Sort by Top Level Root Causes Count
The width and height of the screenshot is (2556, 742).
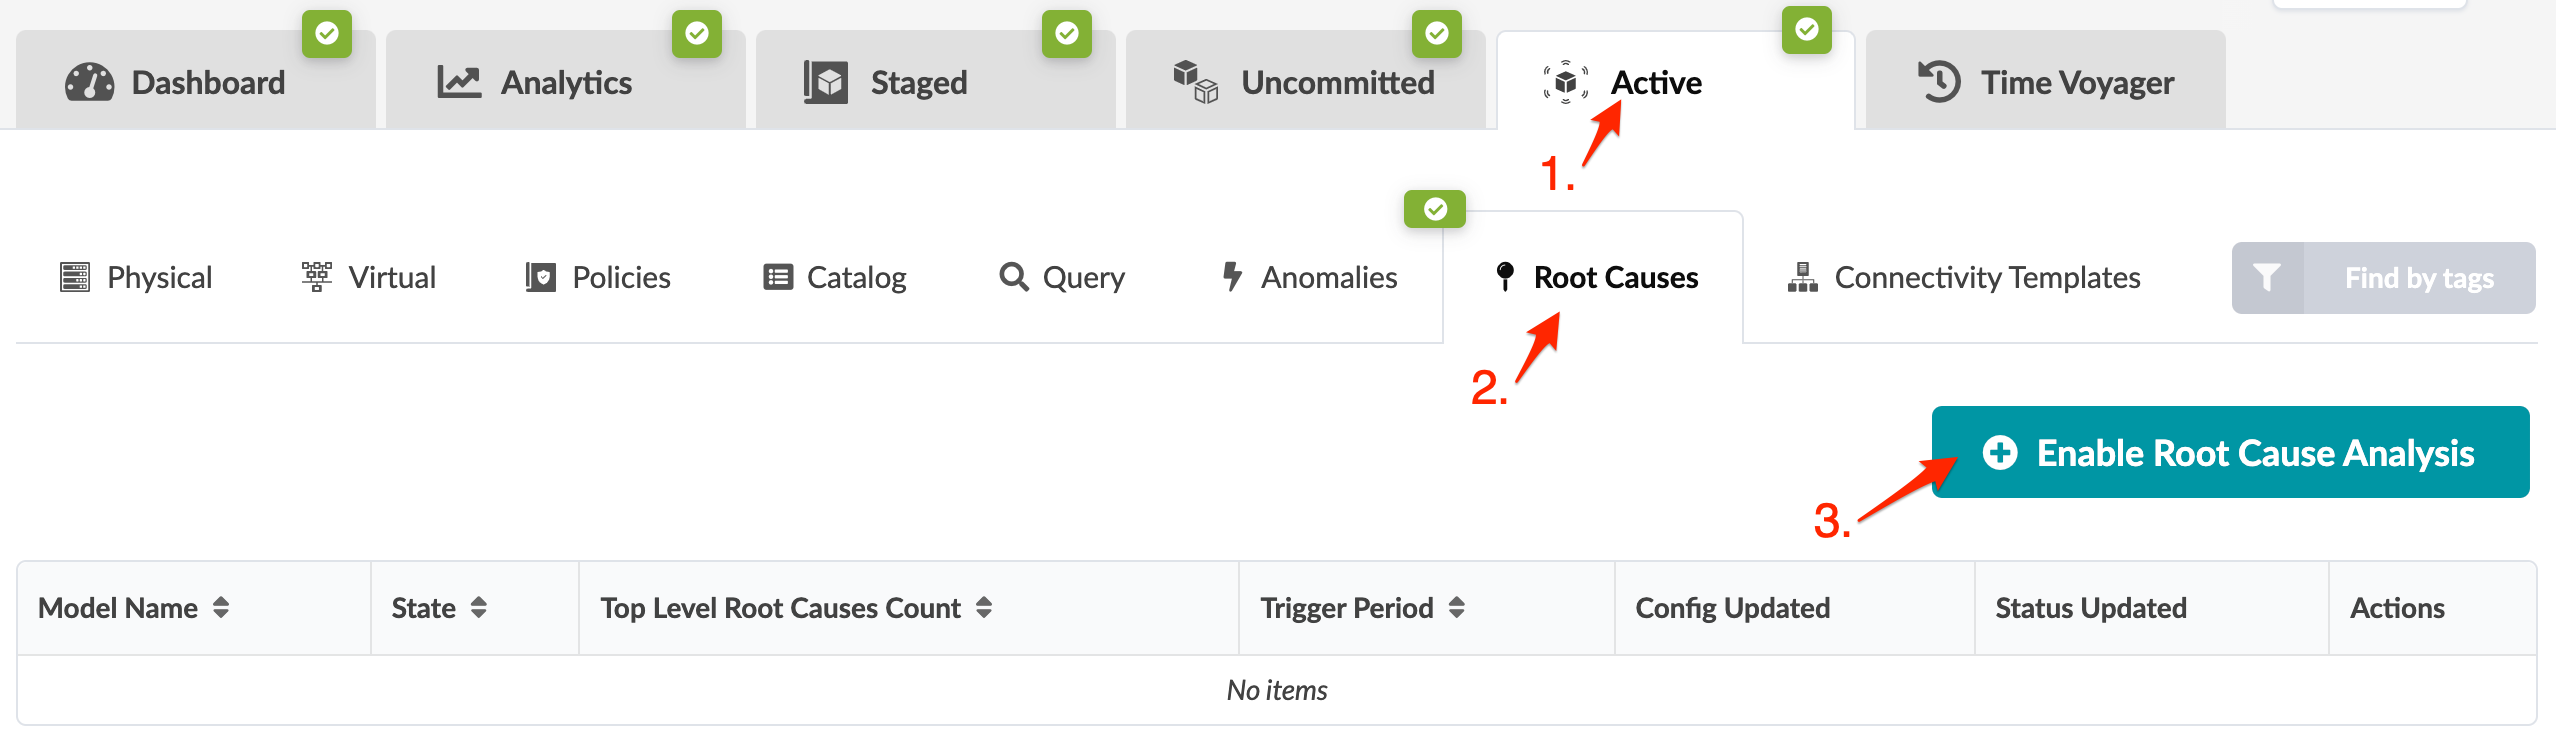pyautogui.click(x=984, y=608)
